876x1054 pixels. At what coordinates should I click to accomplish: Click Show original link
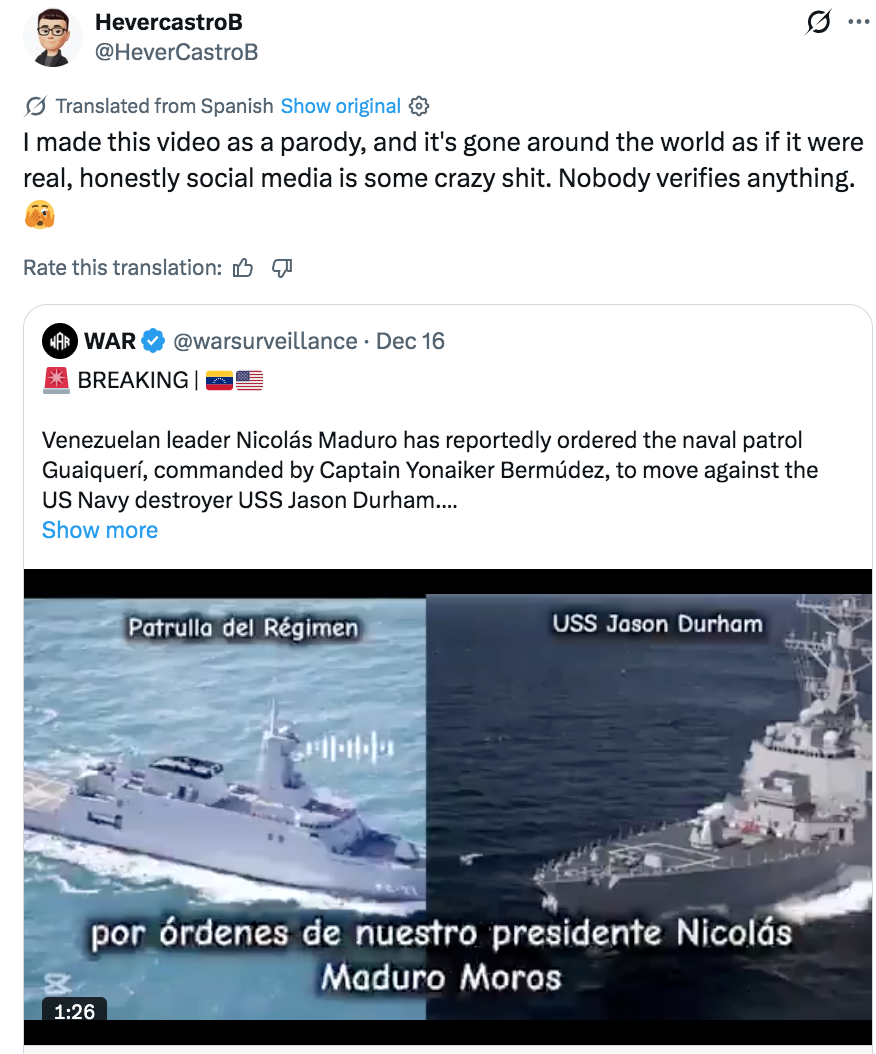pos(340,106)
